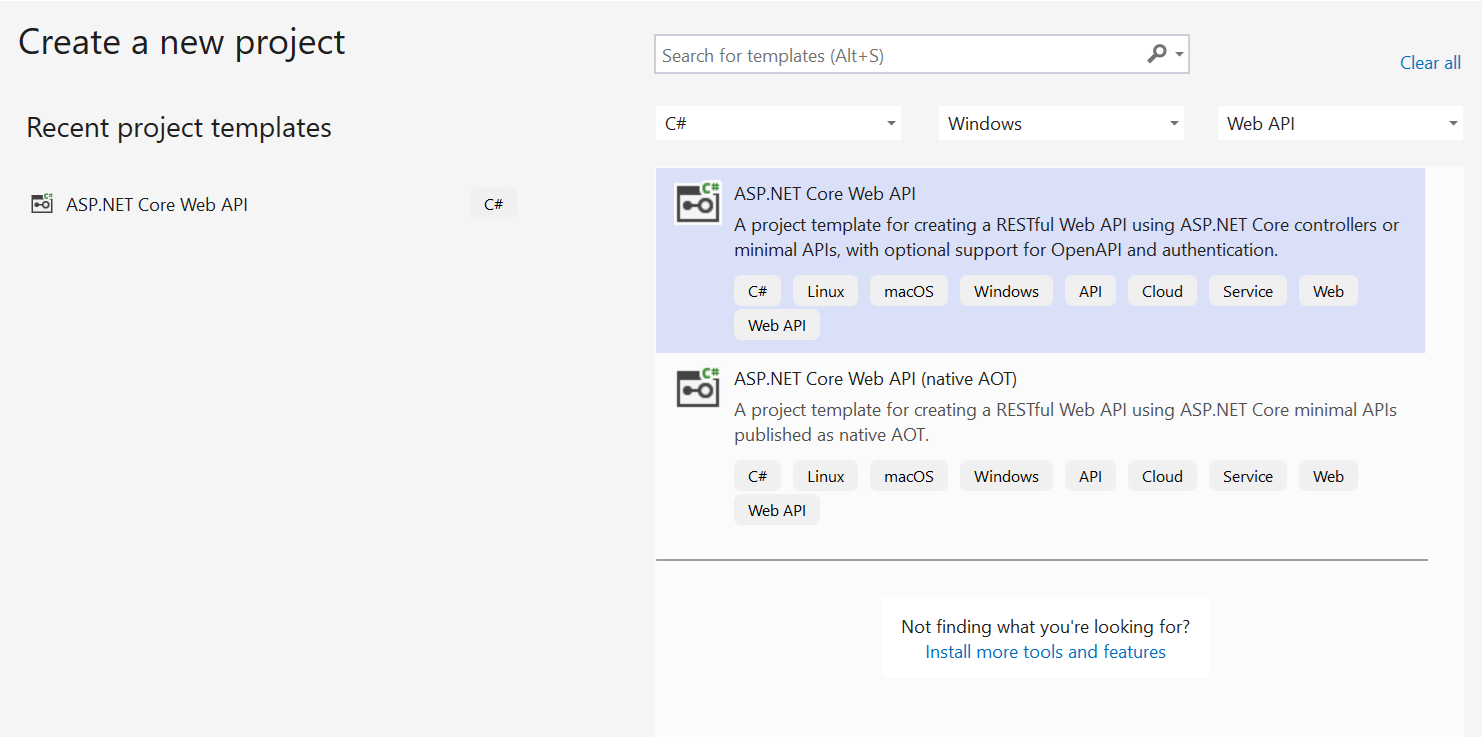
Task: Click macOS tag in the first template
Action: tap(909, 291)
